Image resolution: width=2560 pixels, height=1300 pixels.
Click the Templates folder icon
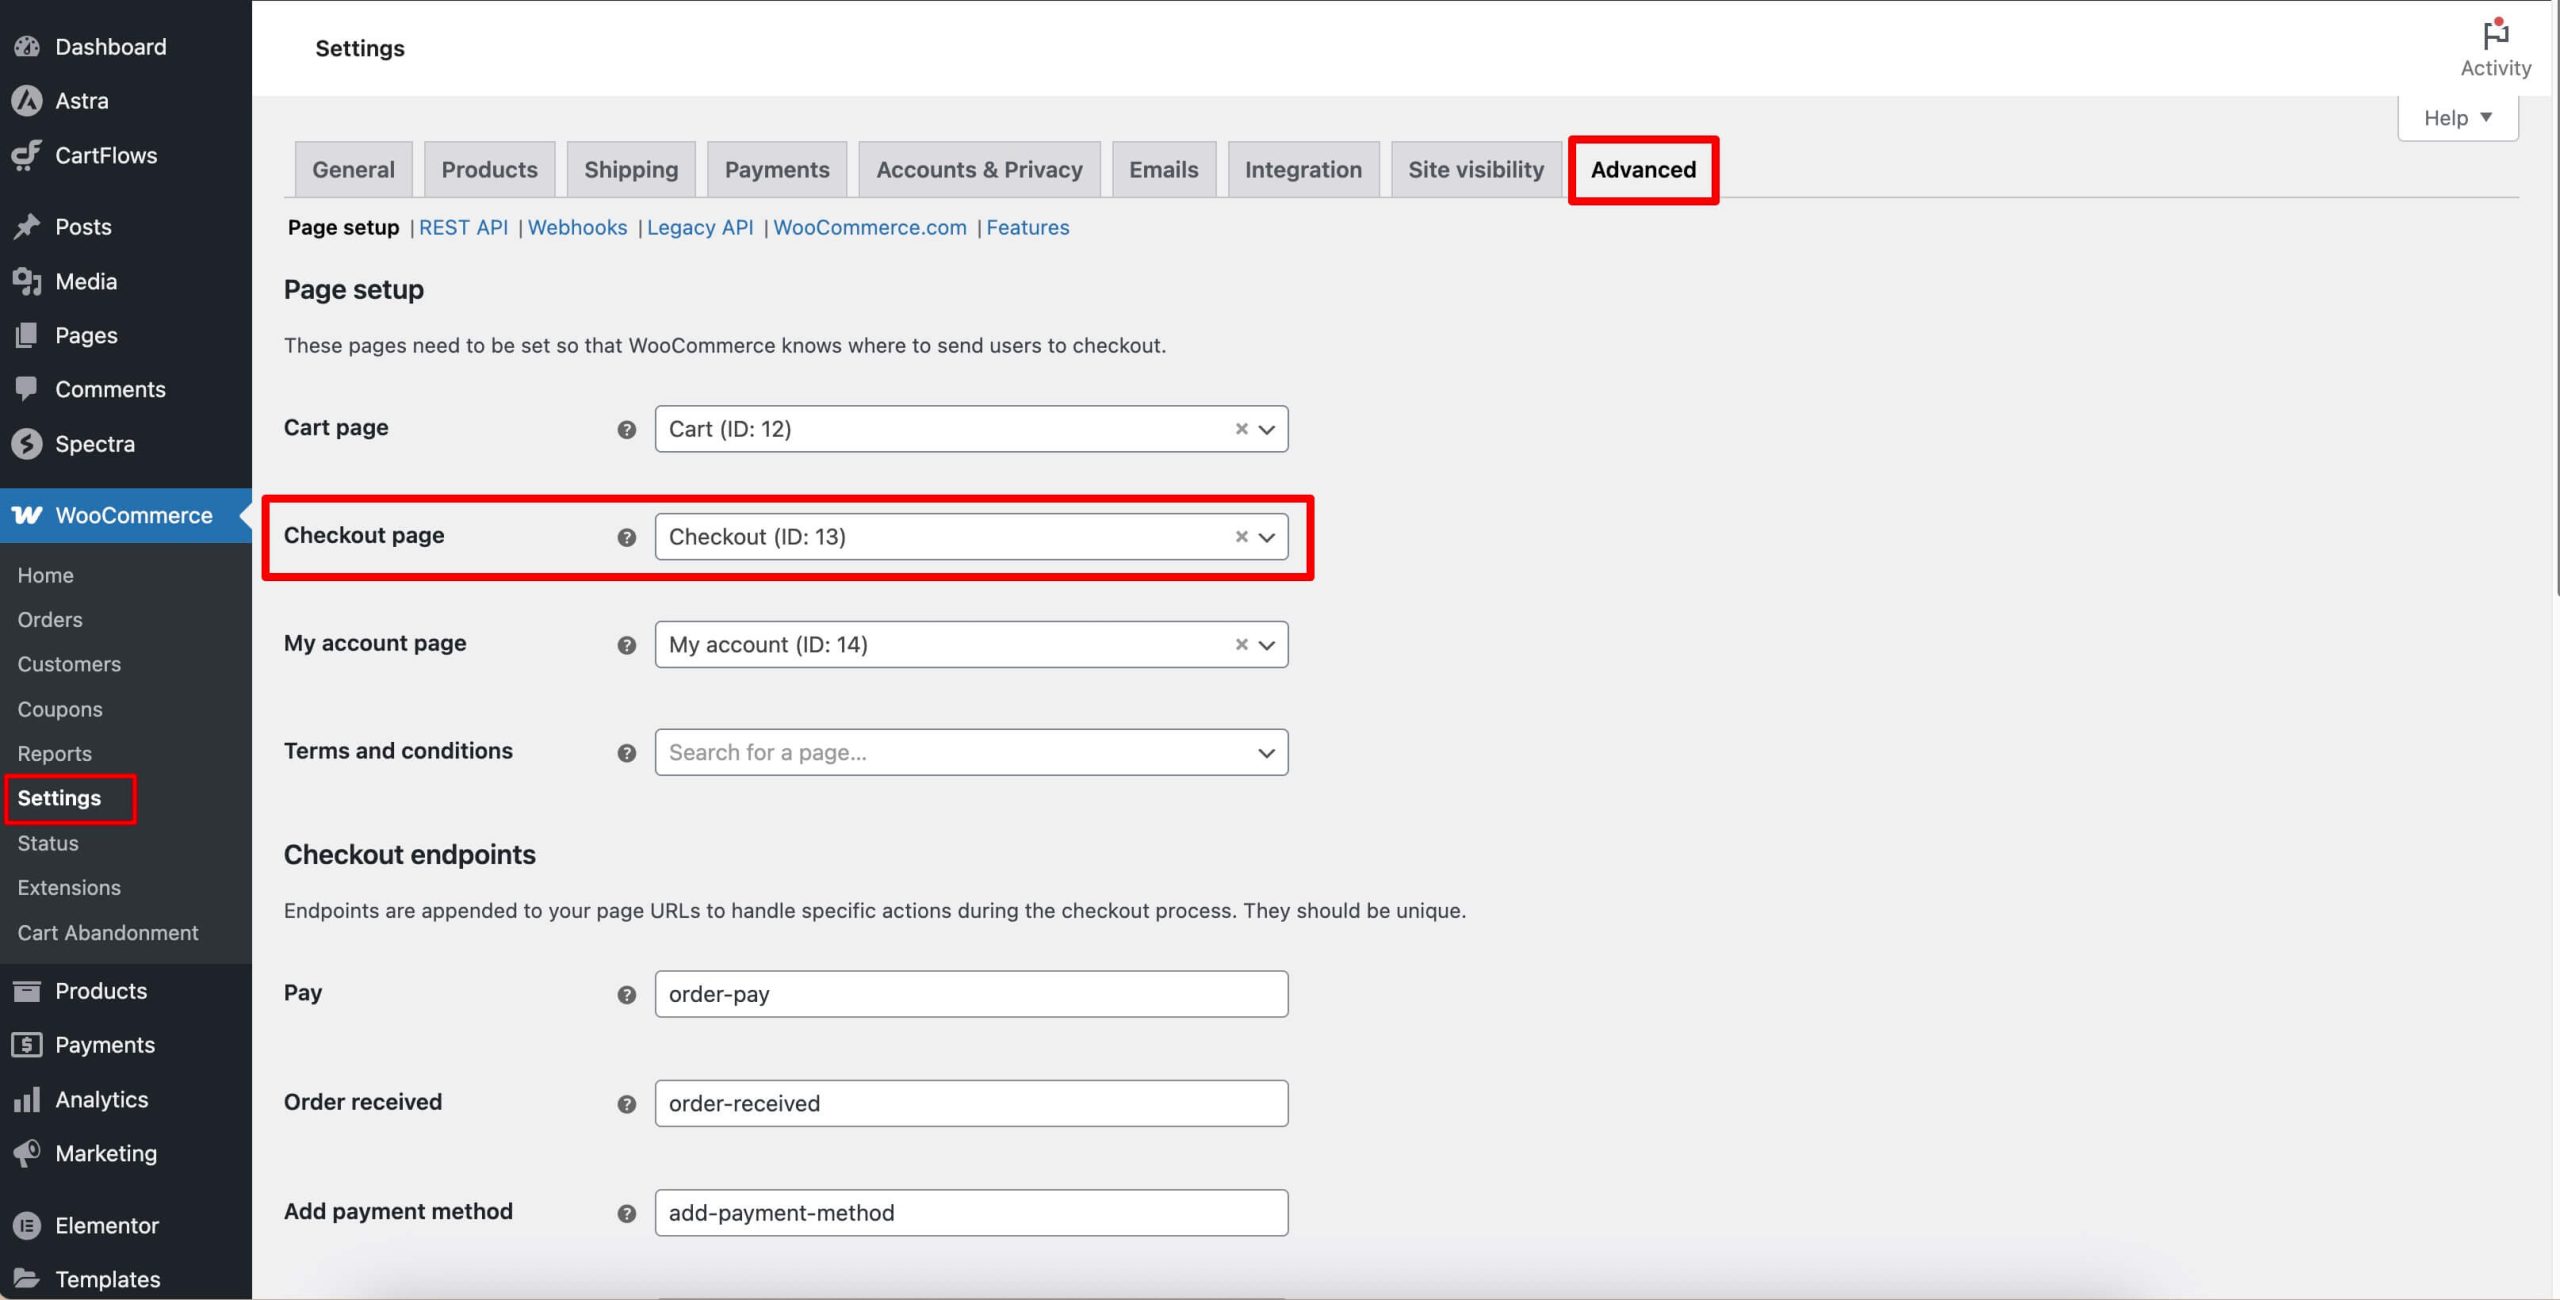[27, 1279]
